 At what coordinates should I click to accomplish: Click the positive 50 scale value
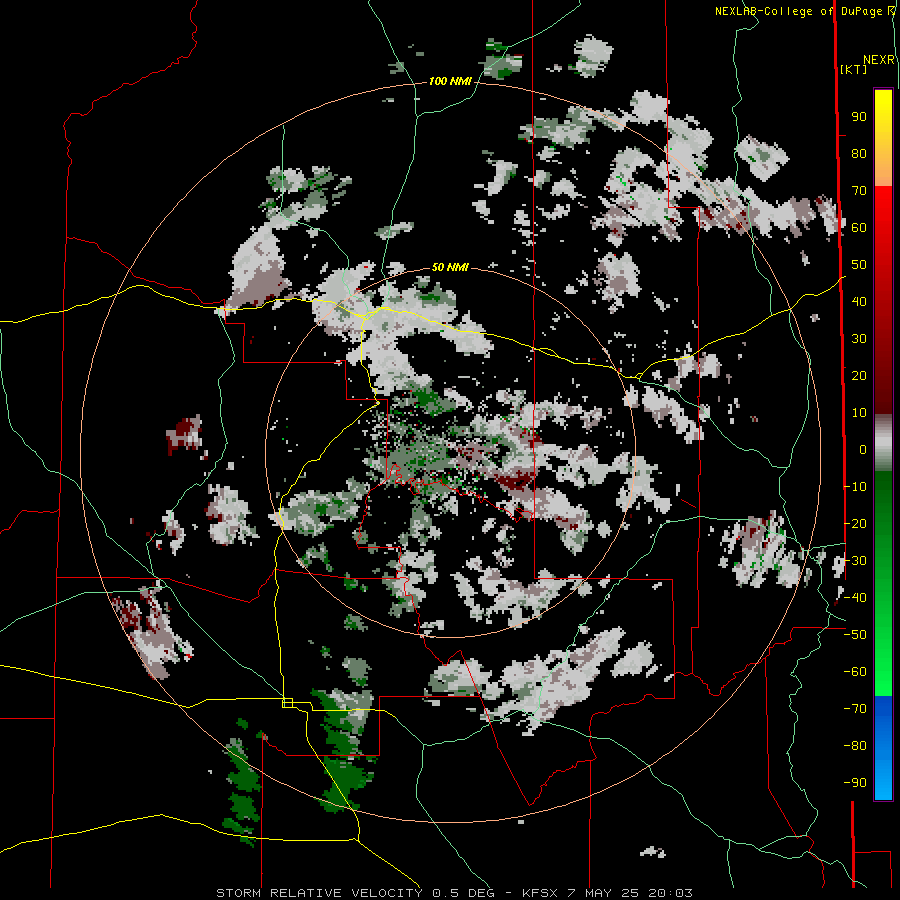click(x=859, y=265)
